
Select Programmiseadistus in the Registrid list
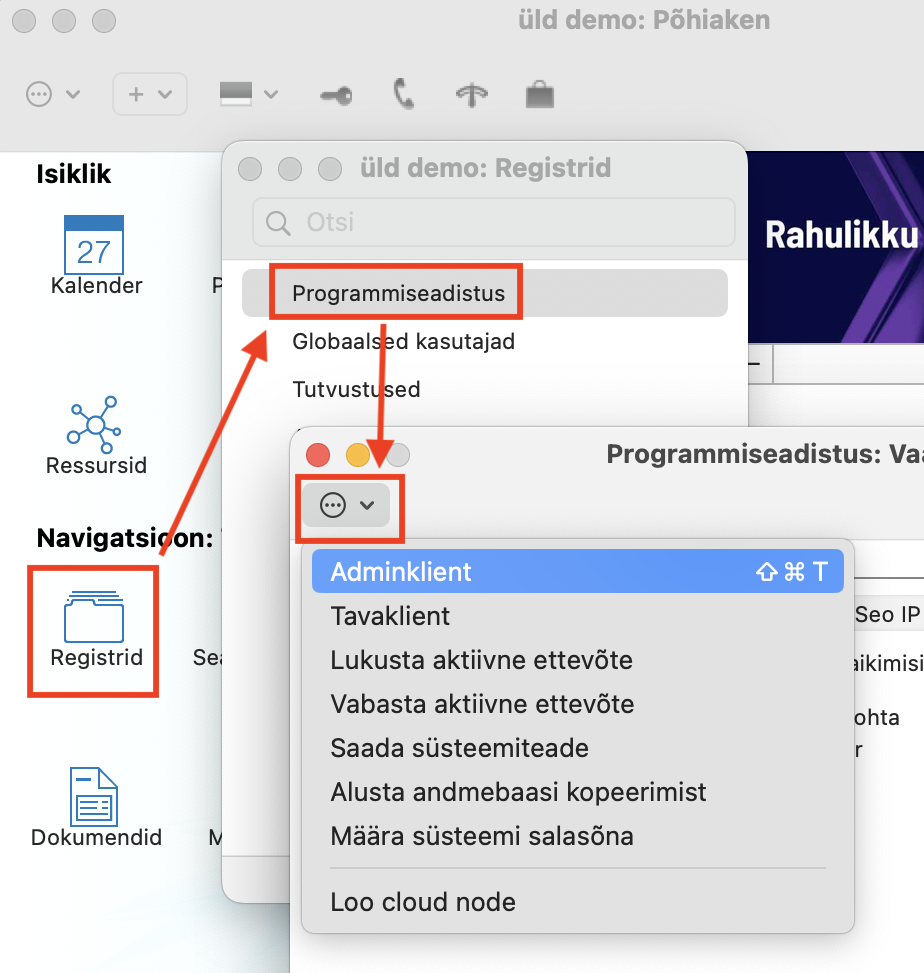[x=397, y=294]
